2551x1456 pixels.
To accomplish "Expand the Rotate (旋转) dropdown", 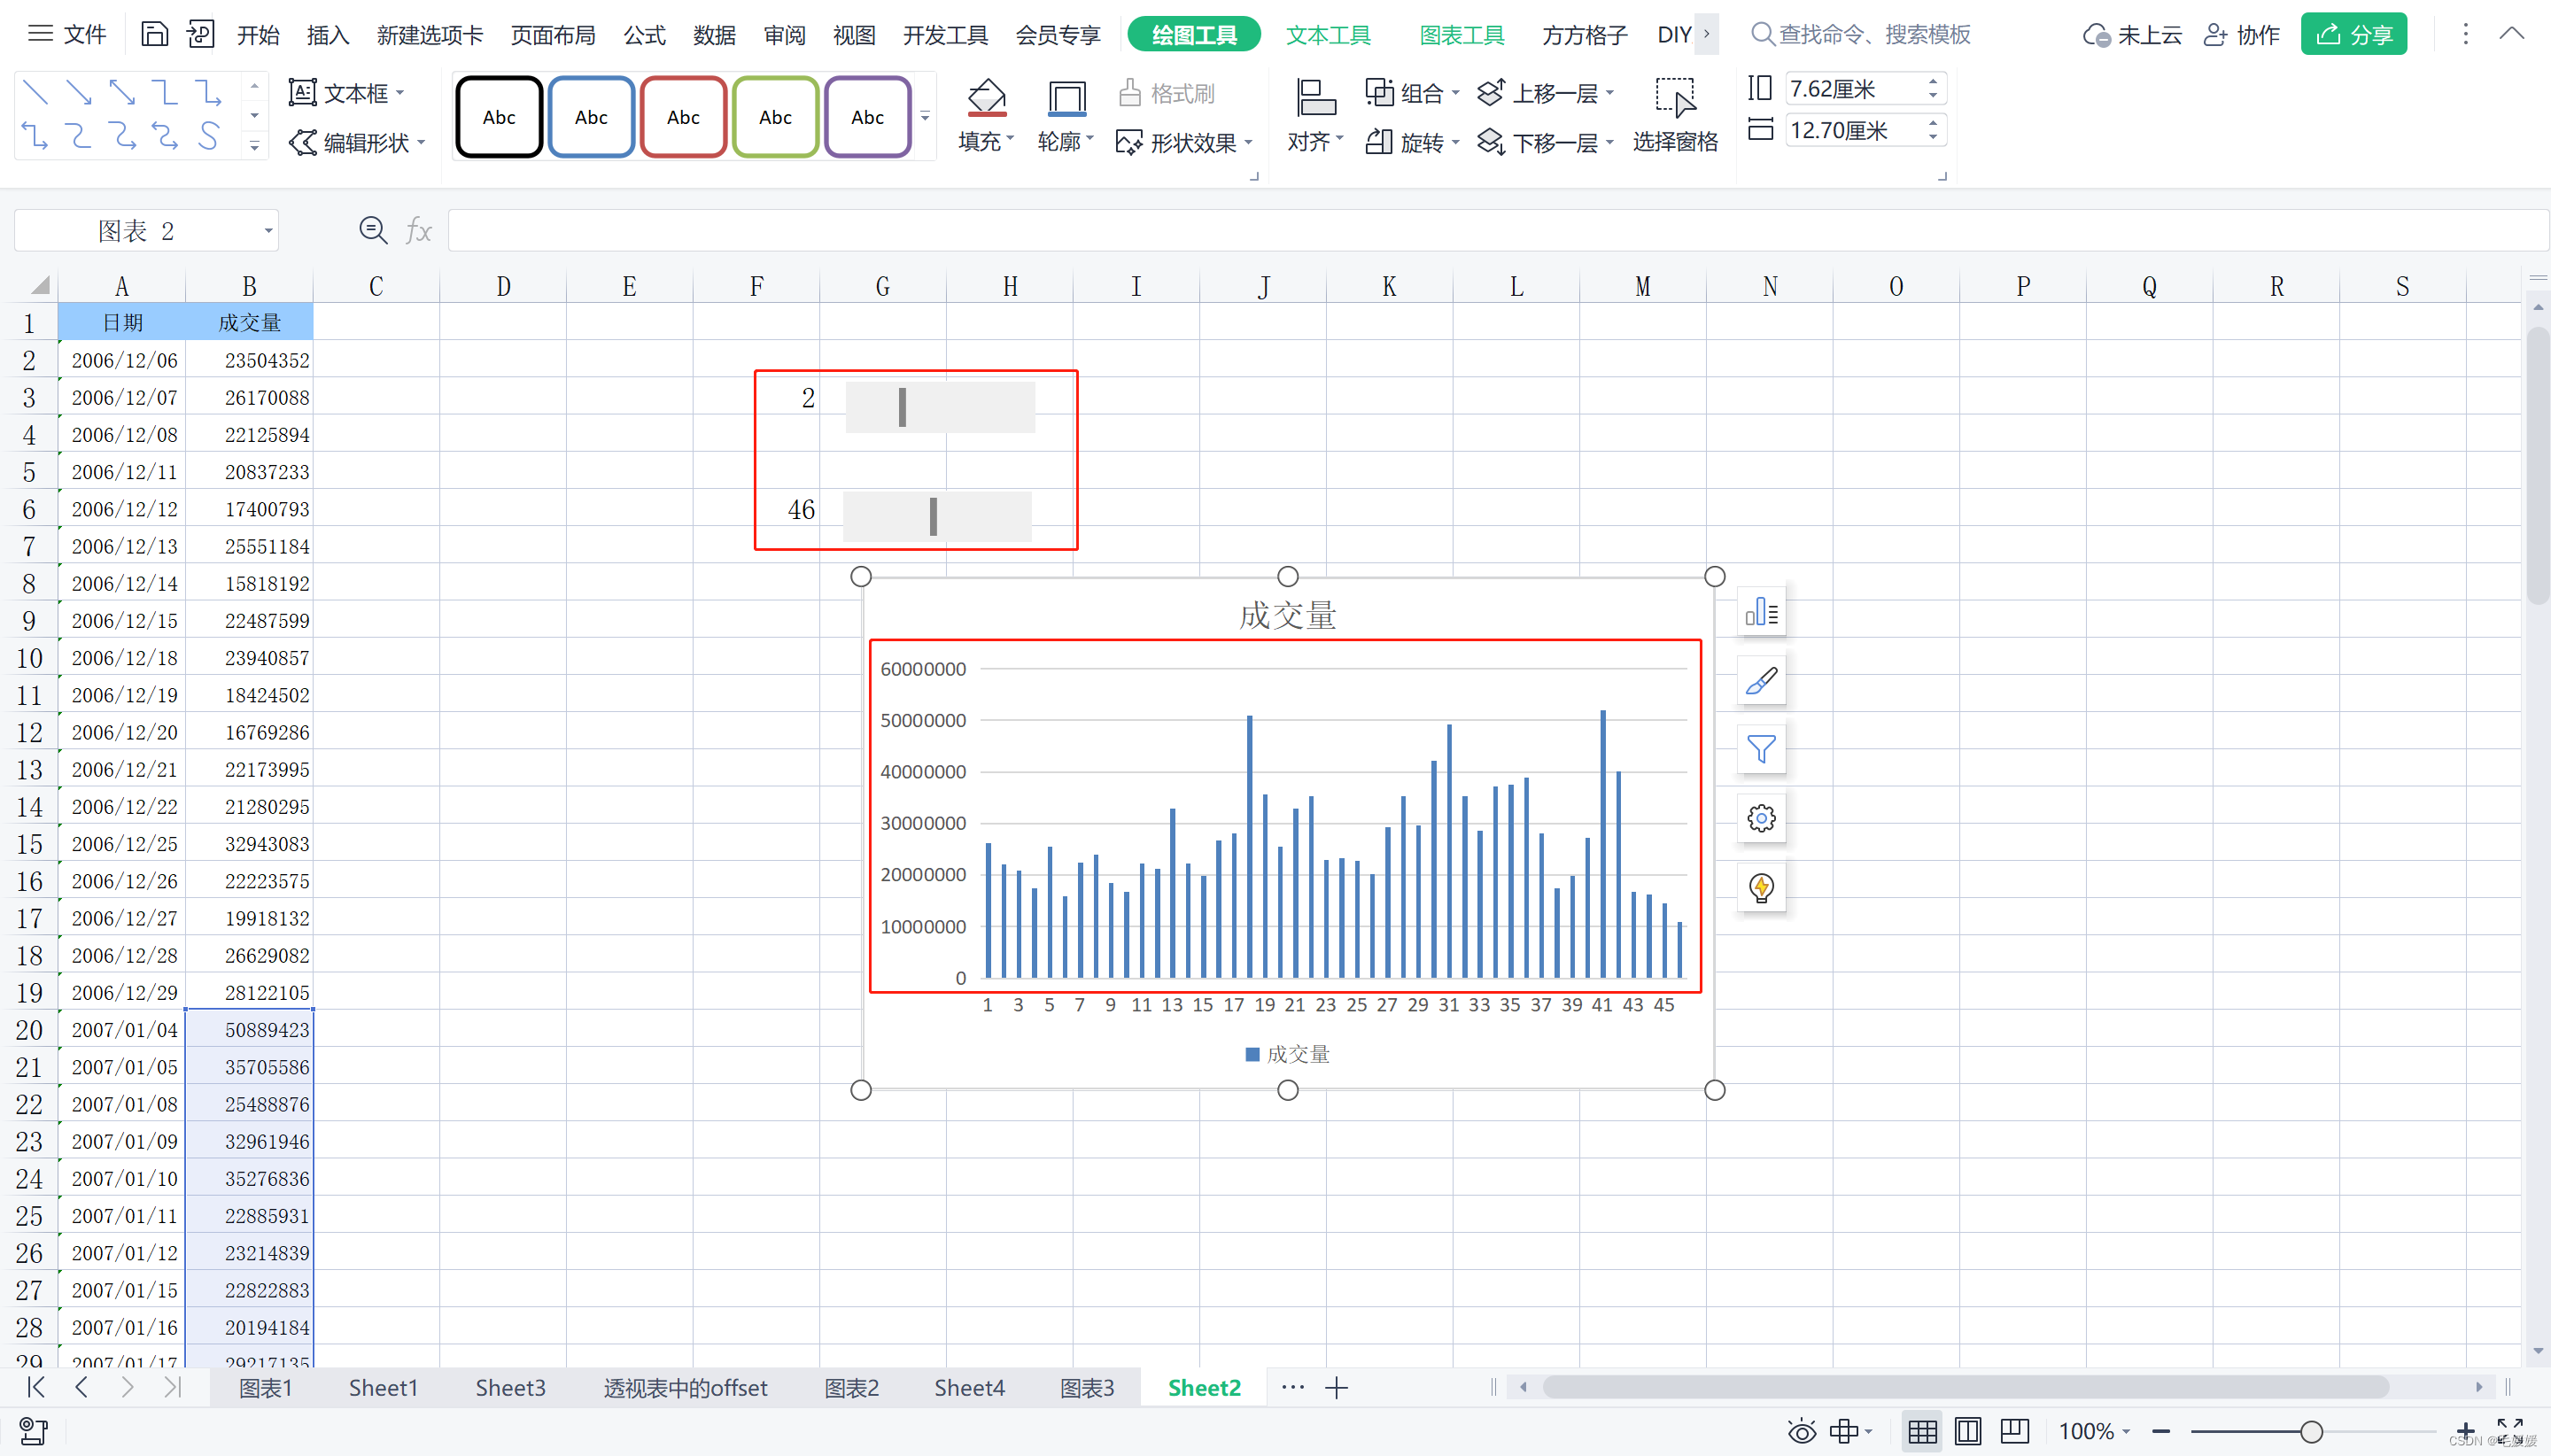I will (1455, 143).
